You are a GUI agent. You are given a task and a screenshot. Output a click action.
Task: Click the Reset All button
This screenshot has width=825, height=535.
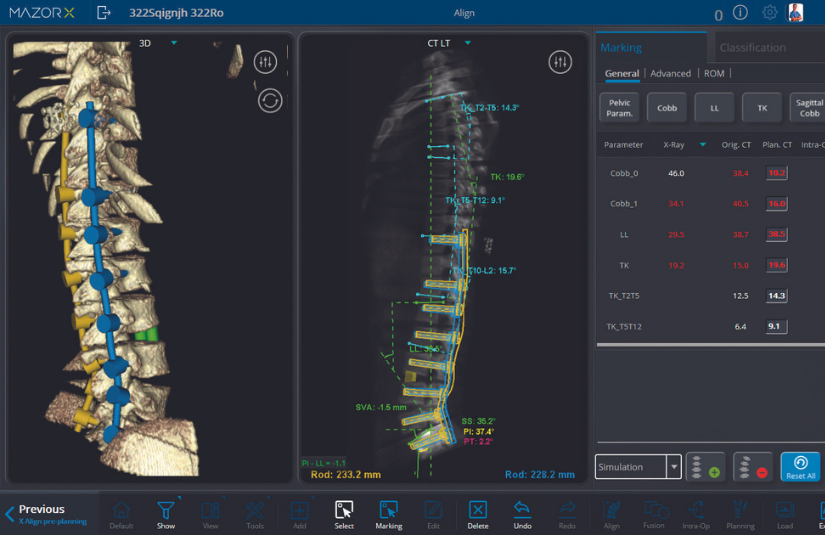click(x=800, y=467)
